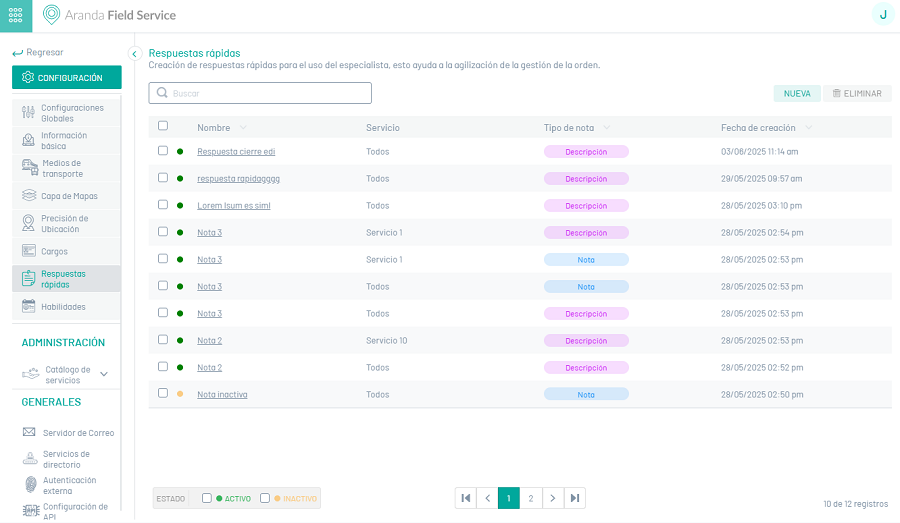Click the NUEVA button
Screen dimensions: 900x523
coord(796,93)
